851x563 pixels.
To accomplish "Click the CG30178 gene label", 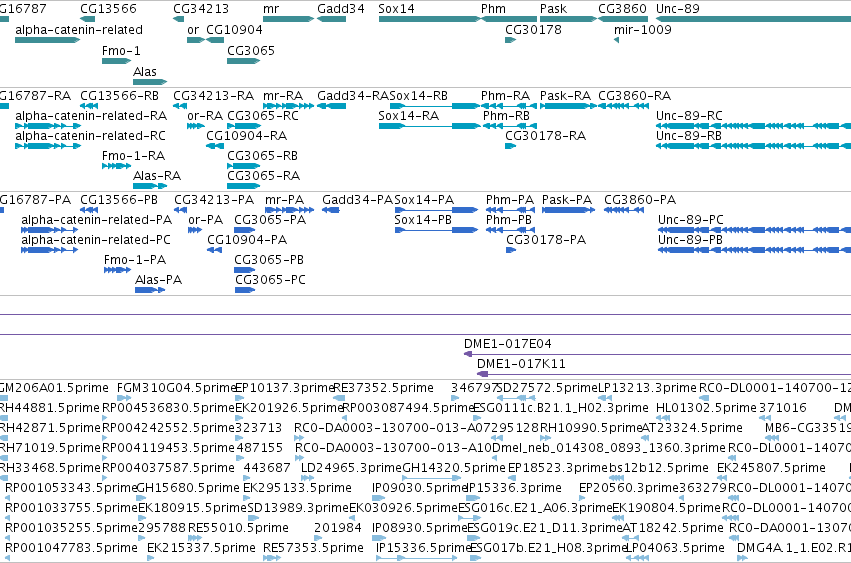I will pos(533,30).
